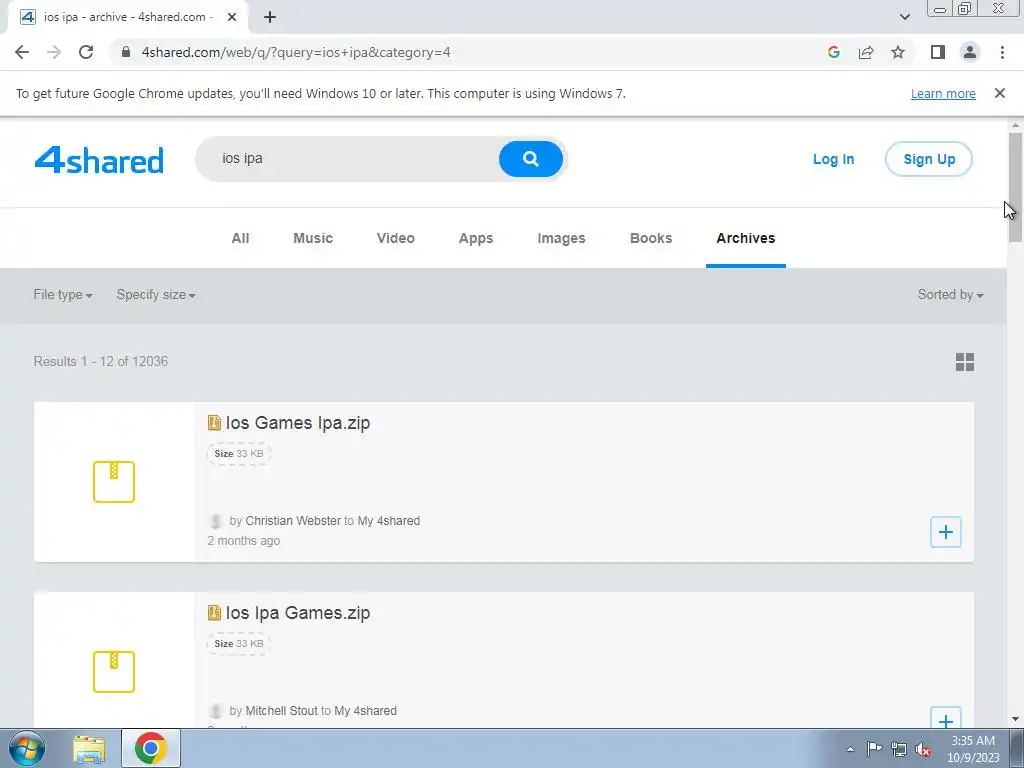Open the Sorted by dropdown
The image size is (1024, 768).
(x=950, y=295)
